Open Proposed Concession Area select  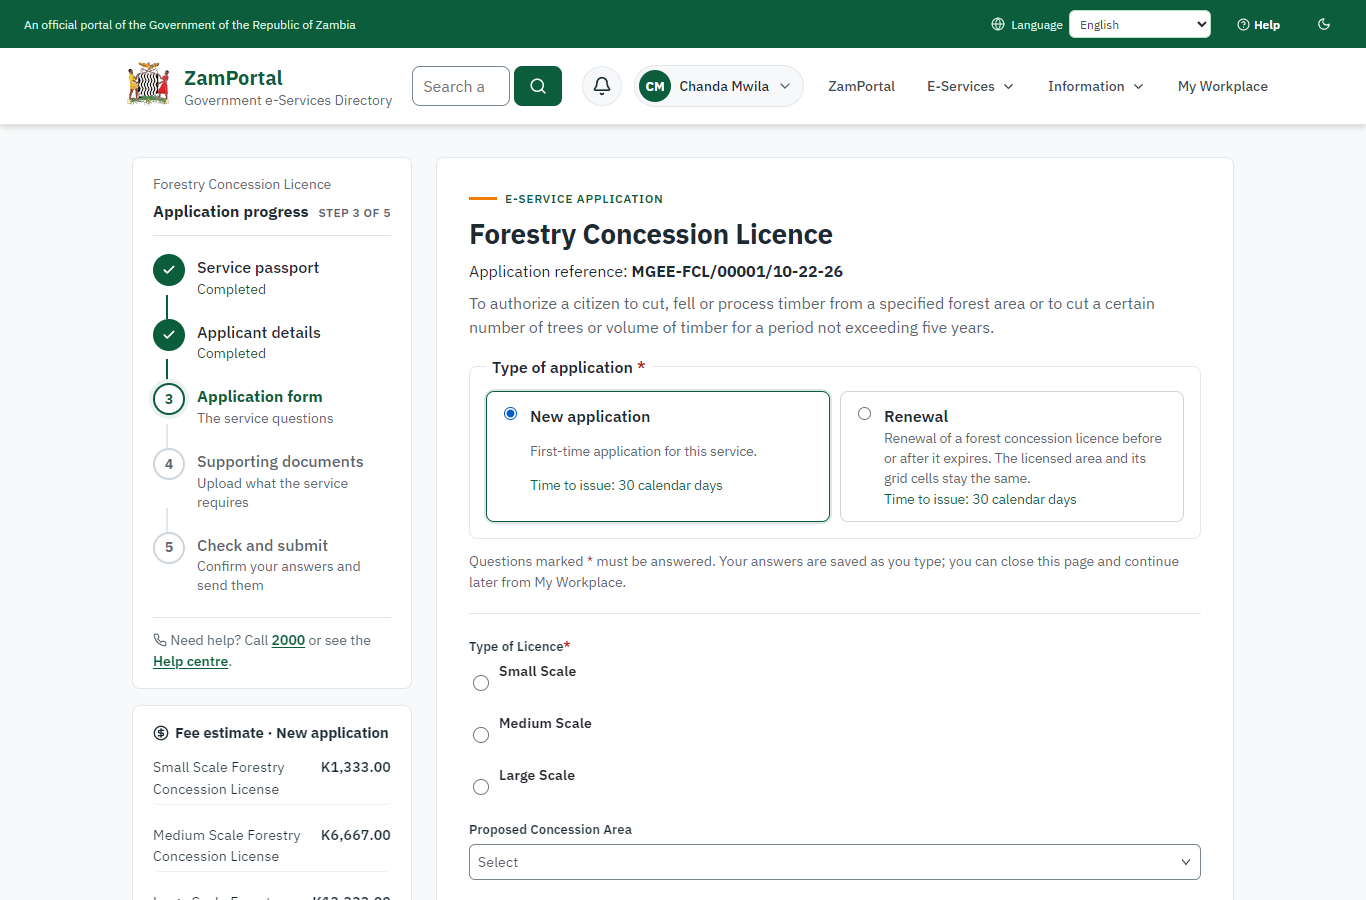point(835,862)
